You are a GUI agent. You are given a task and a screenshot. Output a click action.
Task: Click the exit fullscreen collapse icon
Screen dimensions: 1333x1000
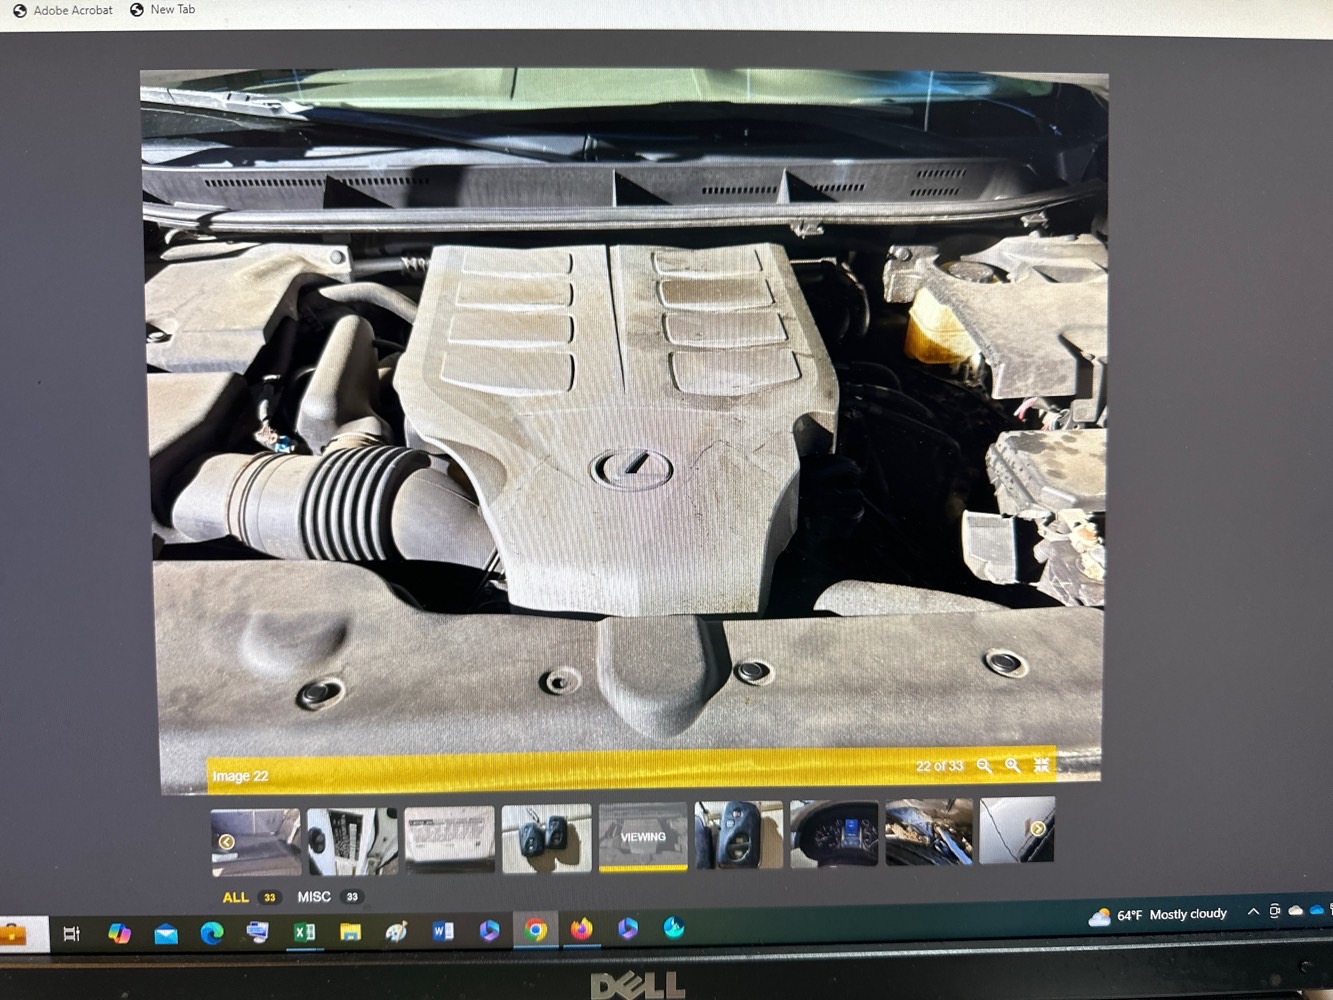click(x=1041, y=765)
